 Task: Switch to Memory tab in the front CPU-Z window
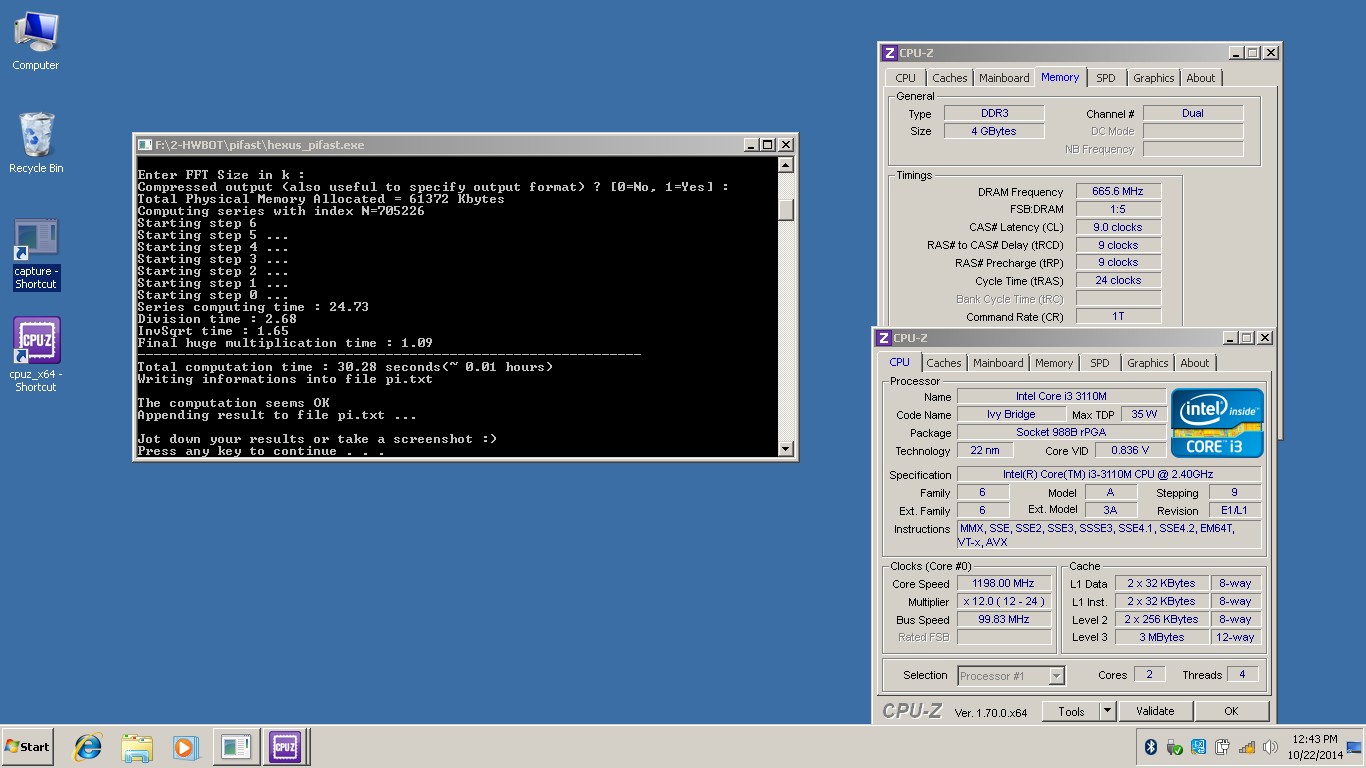click(1054, 363)
